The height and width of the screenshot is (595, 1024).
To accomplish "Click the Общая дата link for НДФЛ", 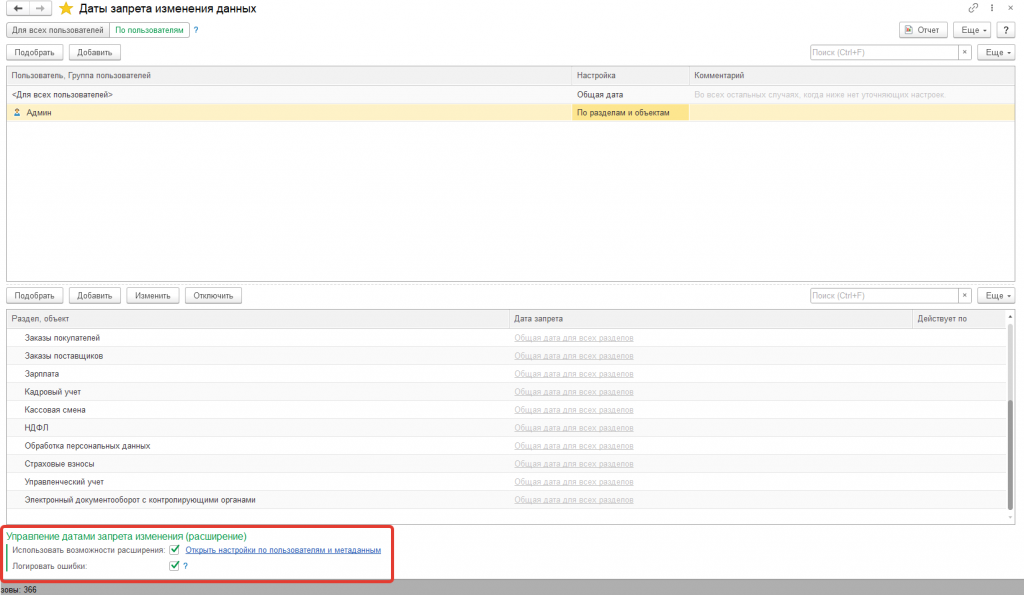I will 573,428.
